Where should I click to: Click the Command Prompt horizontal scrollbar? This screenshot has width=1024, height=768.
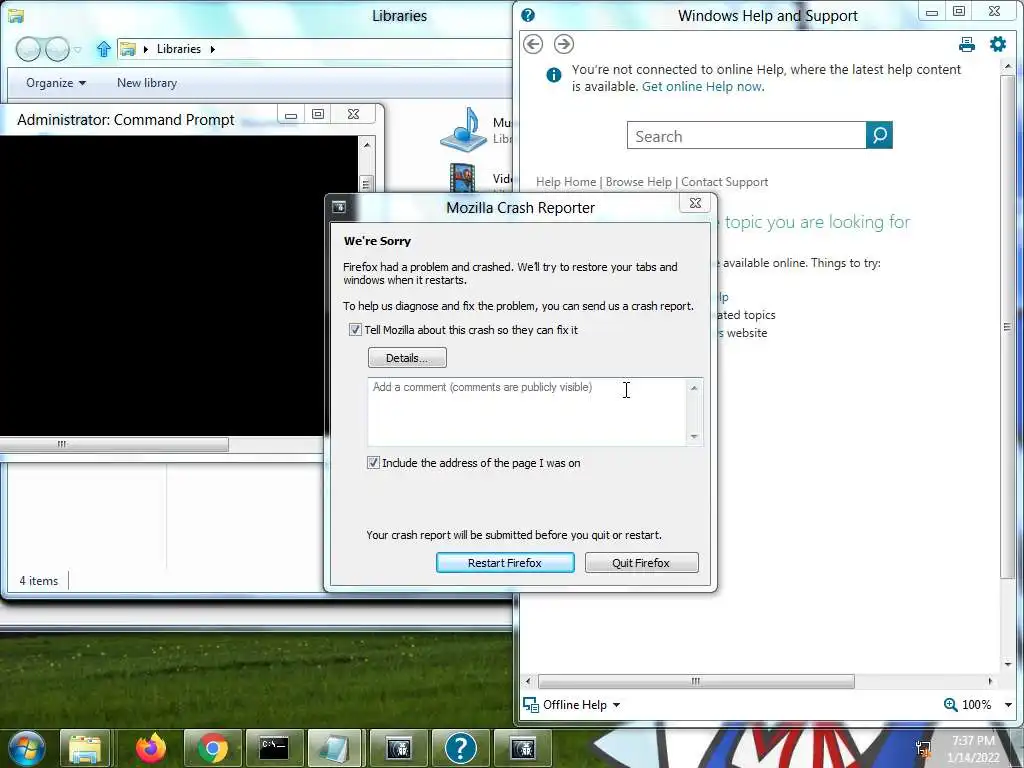click(114, 445)
